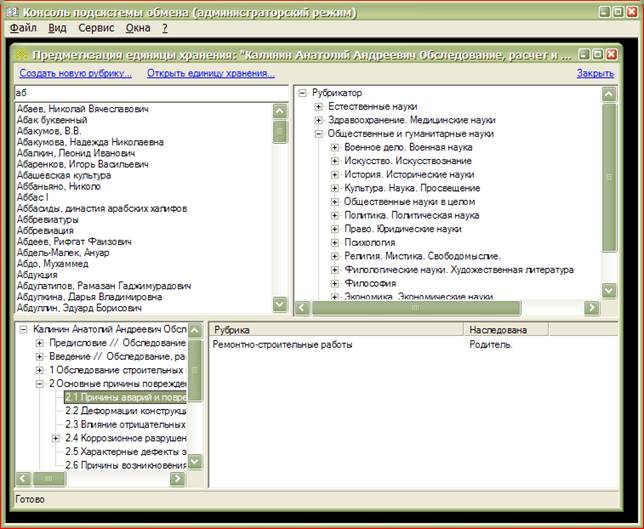This screenshot has width=644, height=529.
Task: Expand the Естественные науки node
Action: [x=319, y=106]
